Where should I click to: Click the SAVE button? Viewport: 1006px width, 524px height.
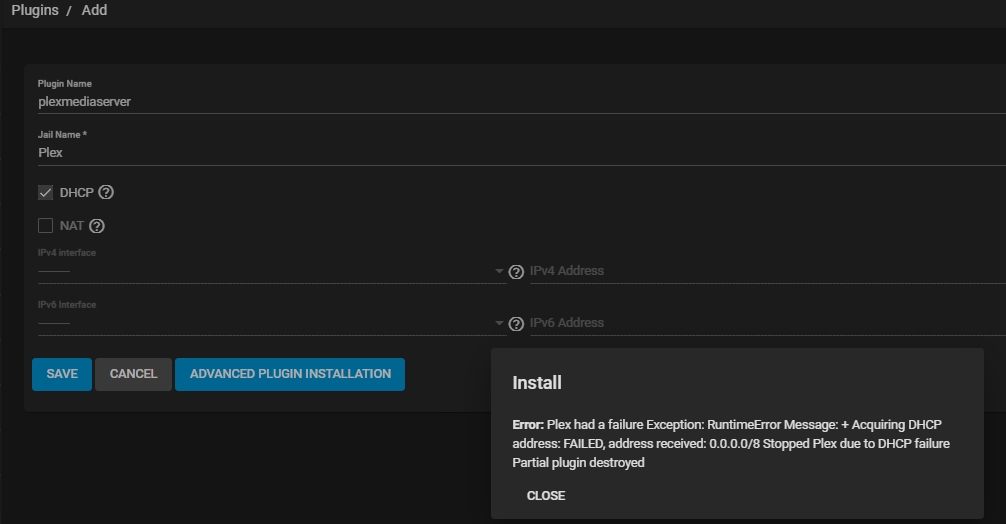(62, 374)
